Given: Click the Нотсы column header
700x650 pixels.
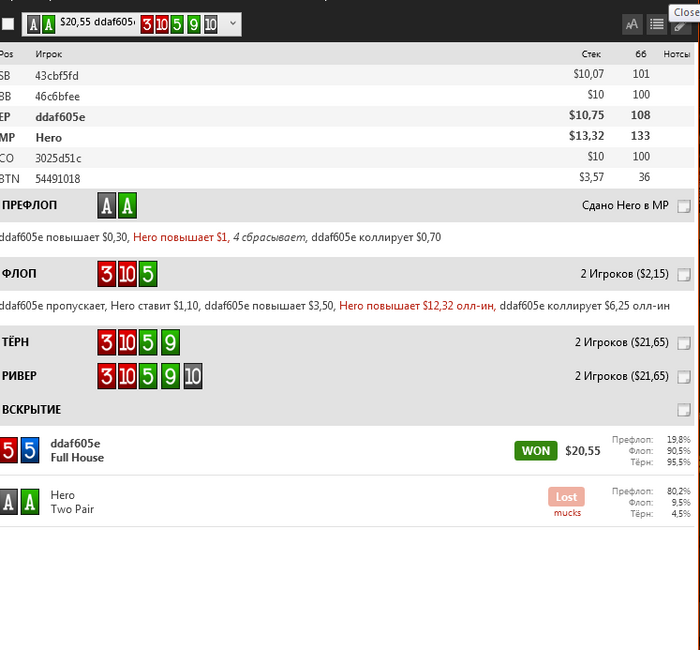Looking at the screenshot, I should tap(677, 54).
